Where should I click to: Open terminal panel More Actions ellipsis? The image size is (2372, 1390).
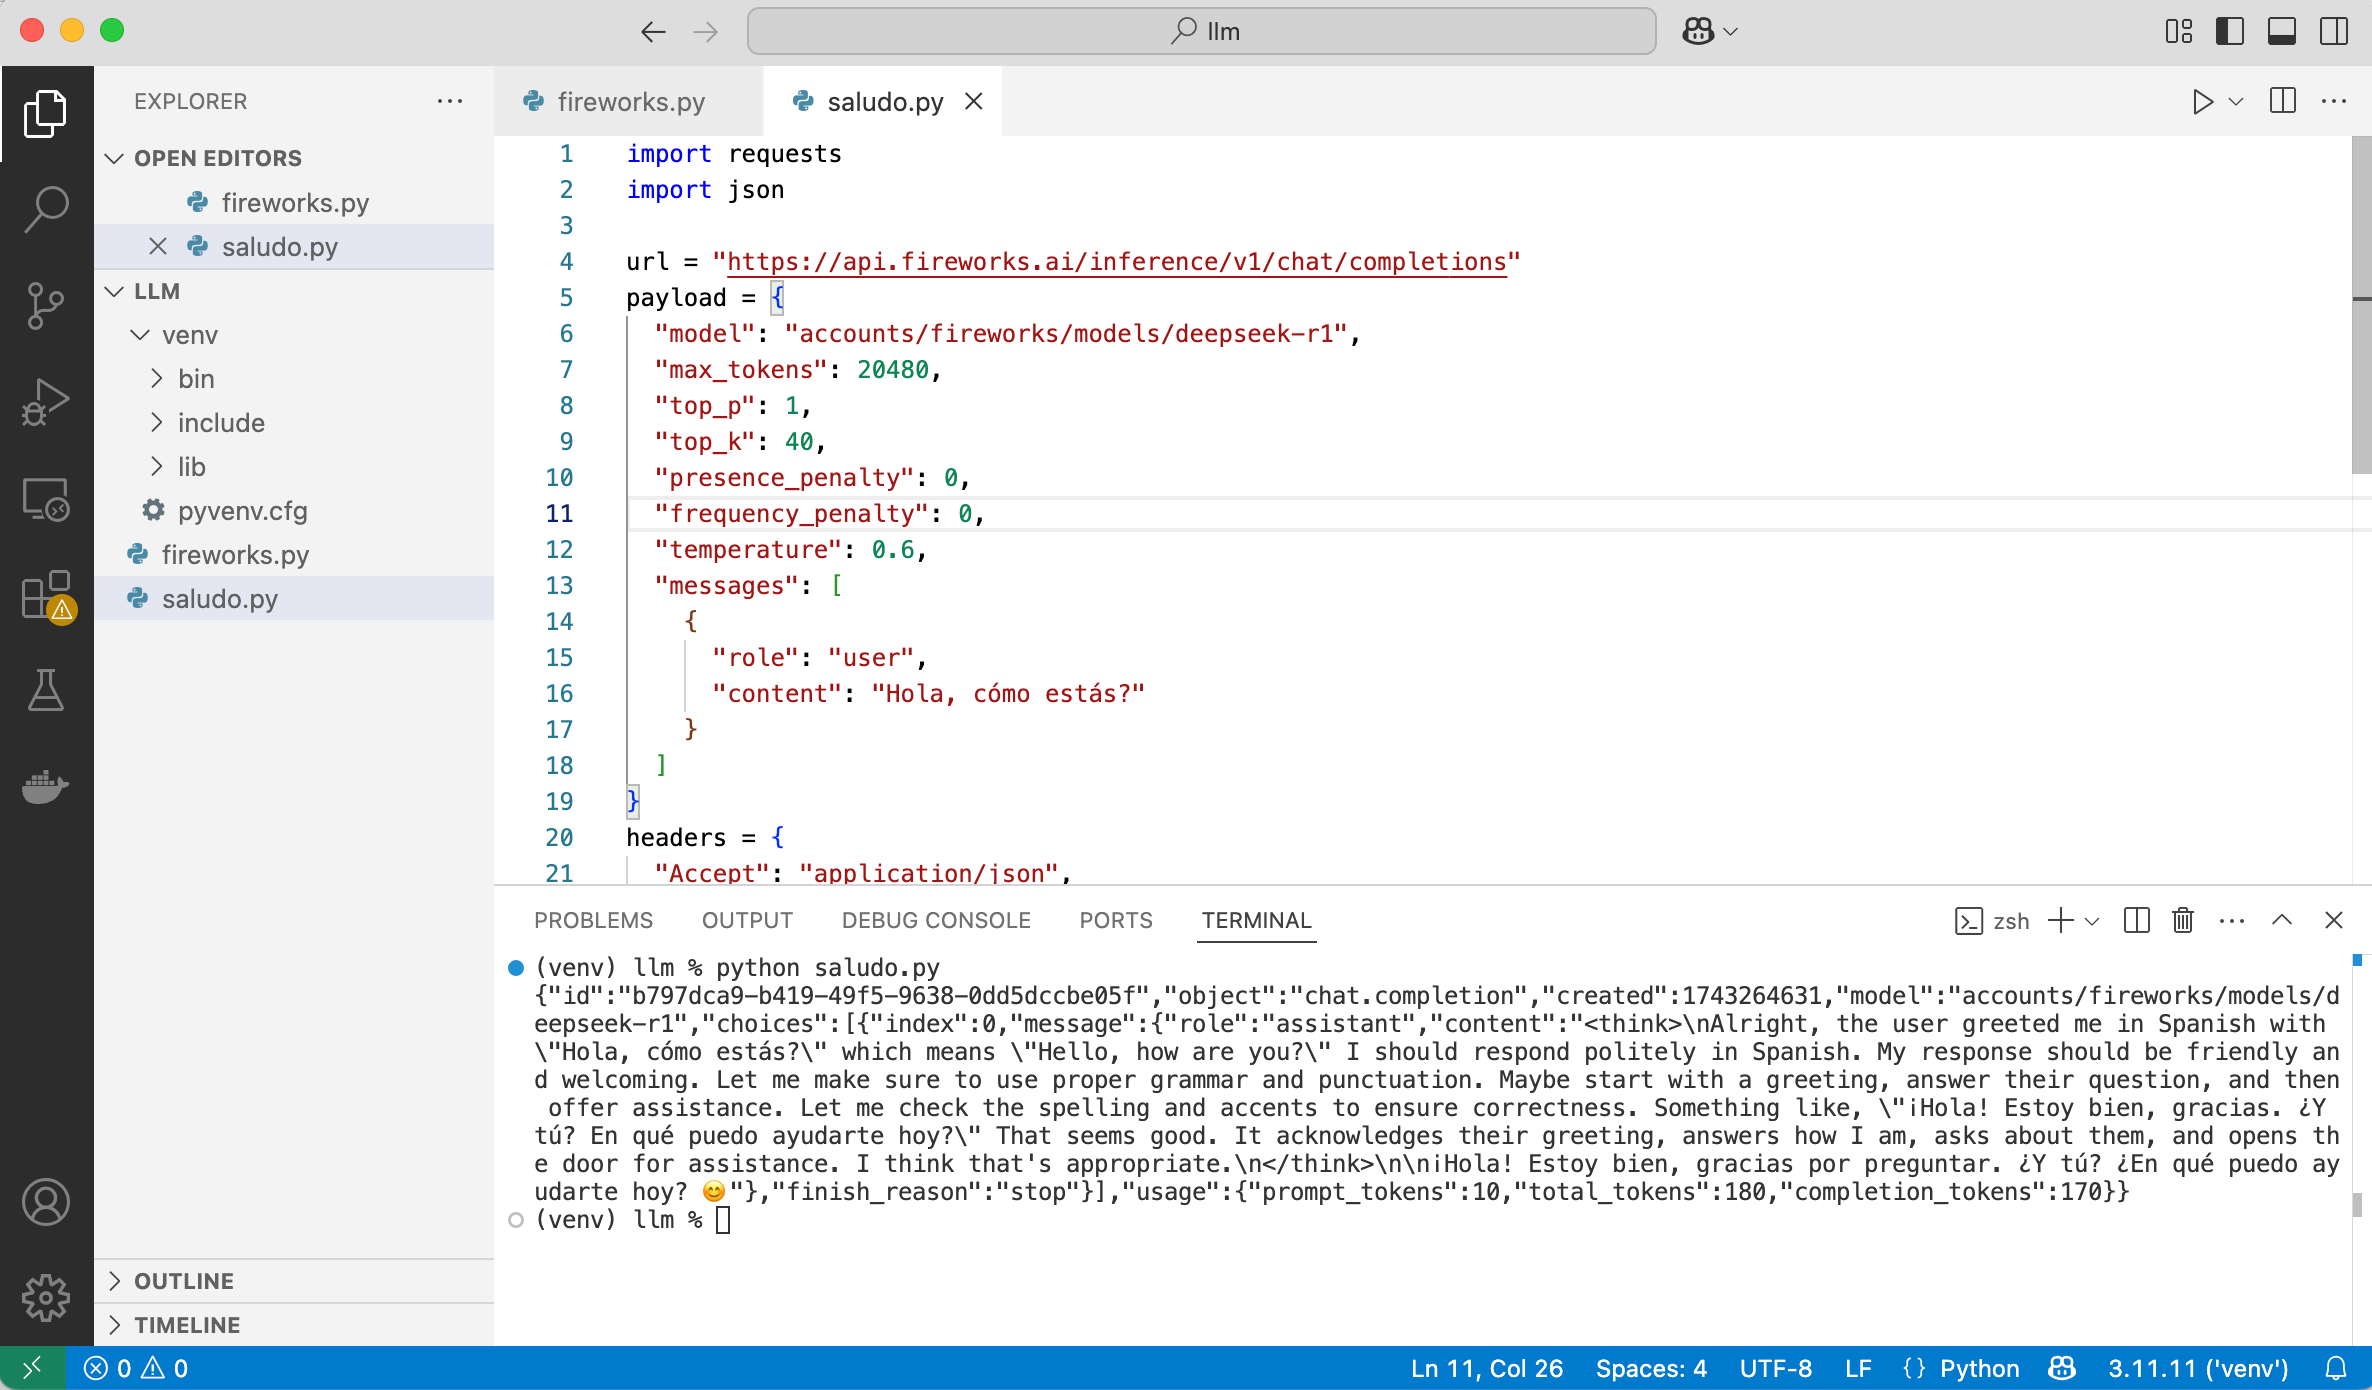(2232, 920)
